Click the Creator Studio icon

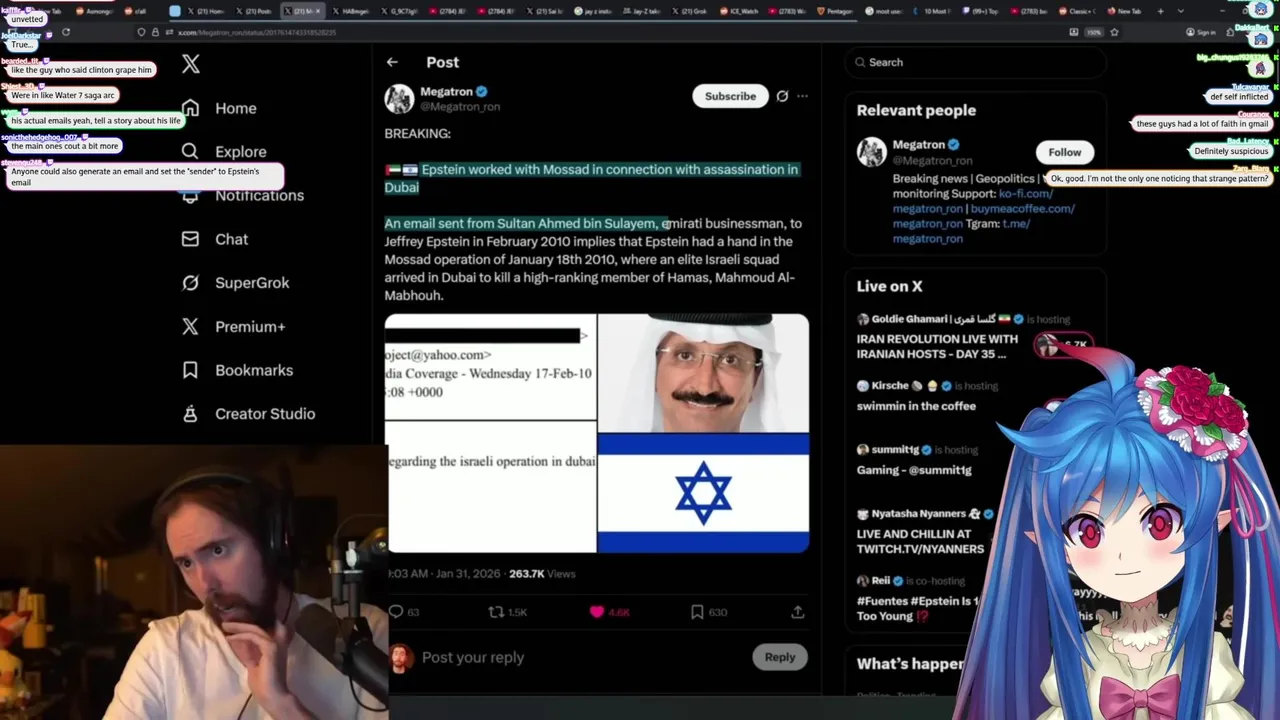pos(190,413)
